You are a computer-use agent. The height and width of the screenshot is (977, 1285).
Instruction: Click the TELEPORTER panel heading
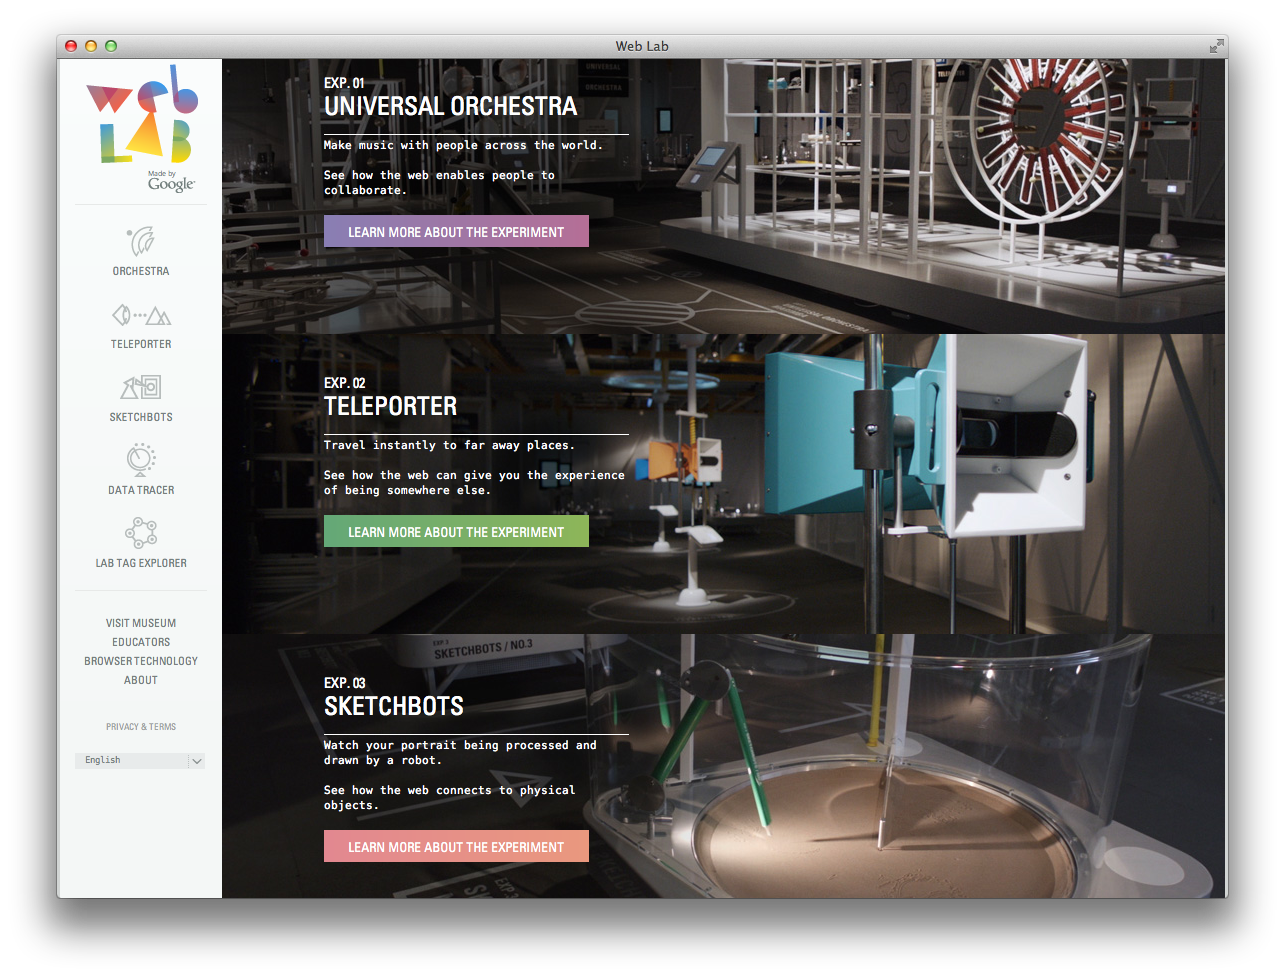pyautogui.click(x=391, y=406)
